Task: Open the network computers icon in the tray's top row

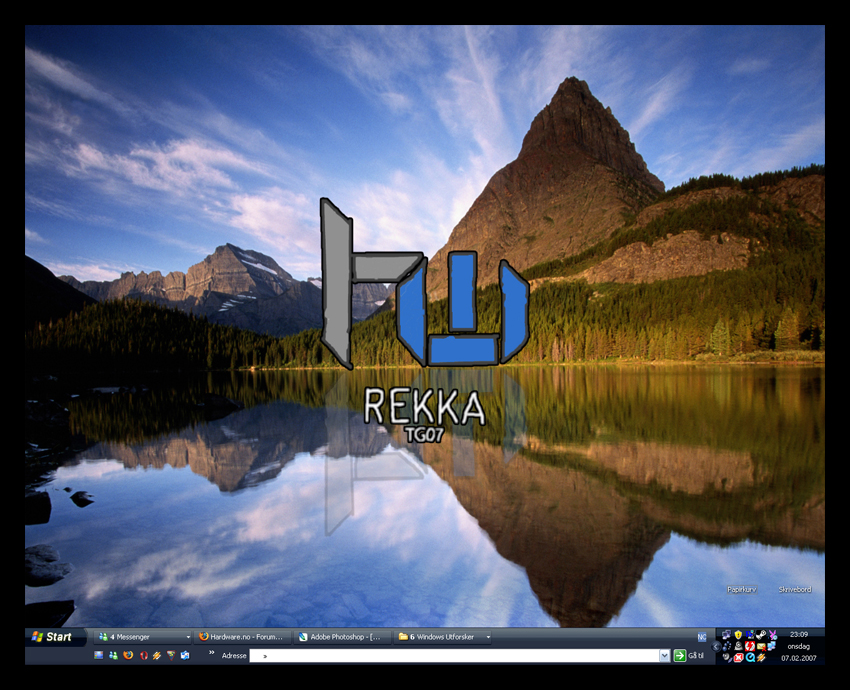Action: [x=726, y=635]
